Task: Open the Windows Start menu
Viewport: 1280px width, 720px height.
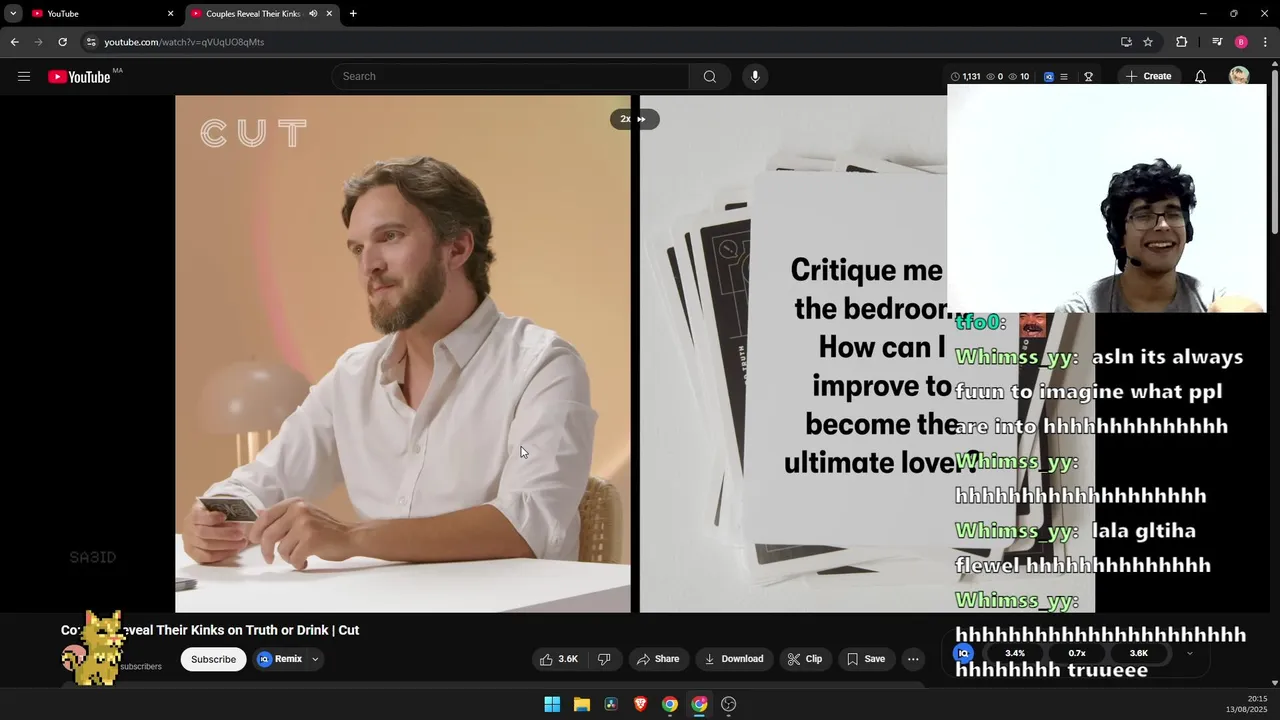Action: click(552, 704)
